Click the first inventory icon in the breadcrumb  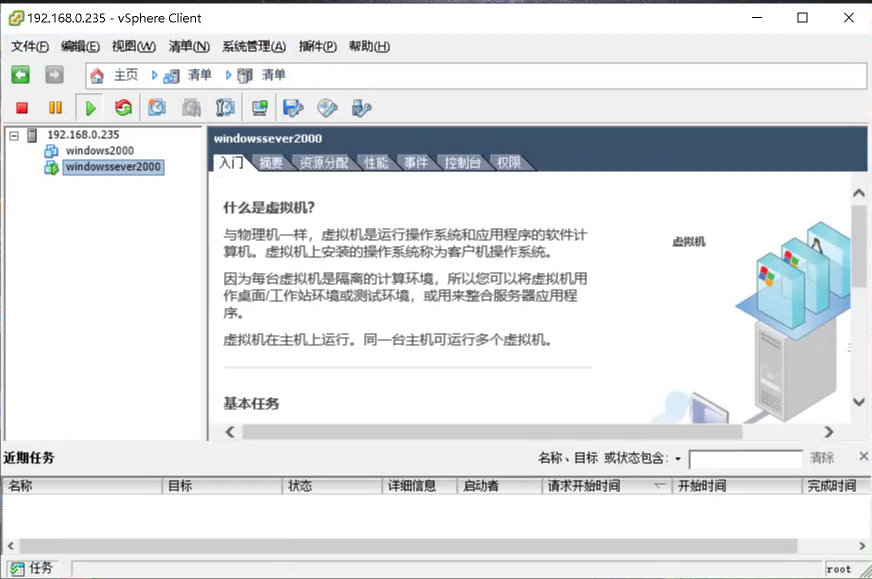click(171, 76)
